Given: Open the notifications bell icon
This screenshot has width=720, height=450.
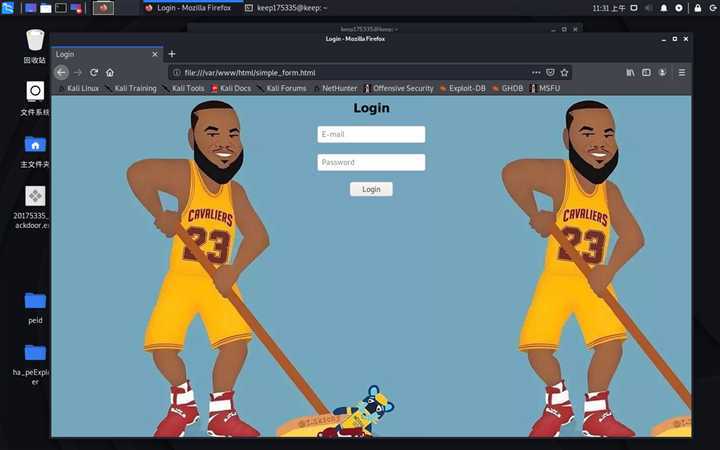Looking at the screenshot, I should click(x=664, y=8).
